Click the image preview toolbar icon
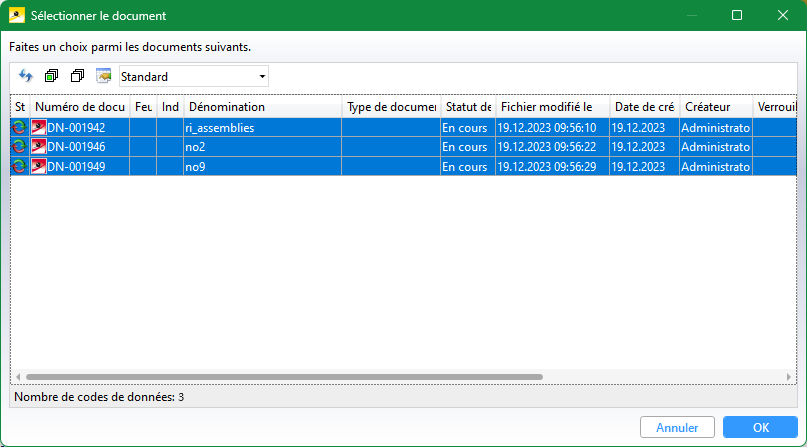Screen dimensions: 807x447 click(103, 76)
